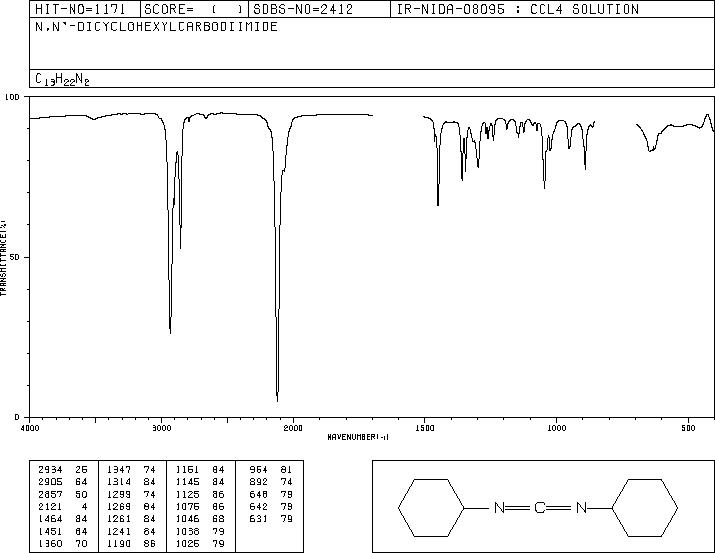
Task: Select the 2121 peak table entry
Action: click(x=63, y=506)
